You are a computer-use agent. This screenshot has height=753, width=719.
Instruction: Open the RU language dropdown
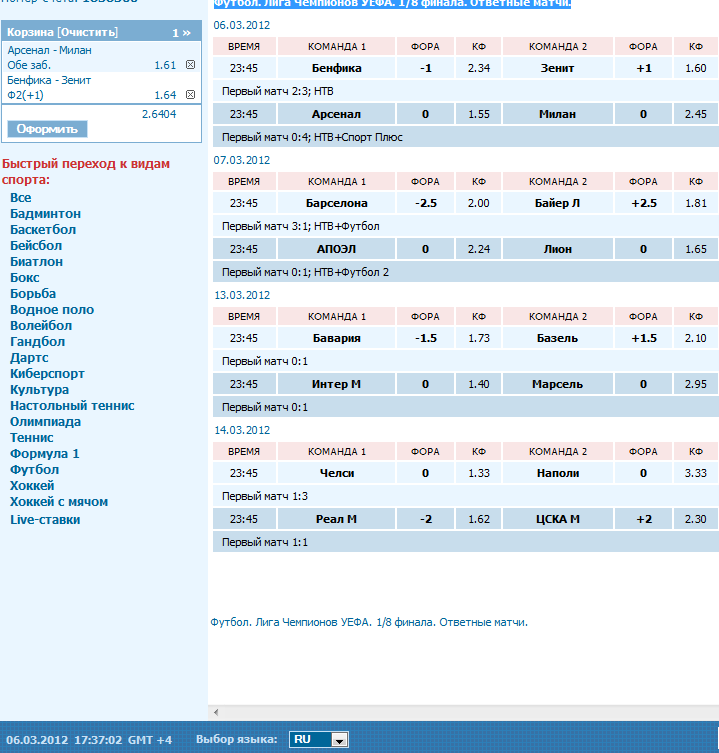tap(318, 740)
